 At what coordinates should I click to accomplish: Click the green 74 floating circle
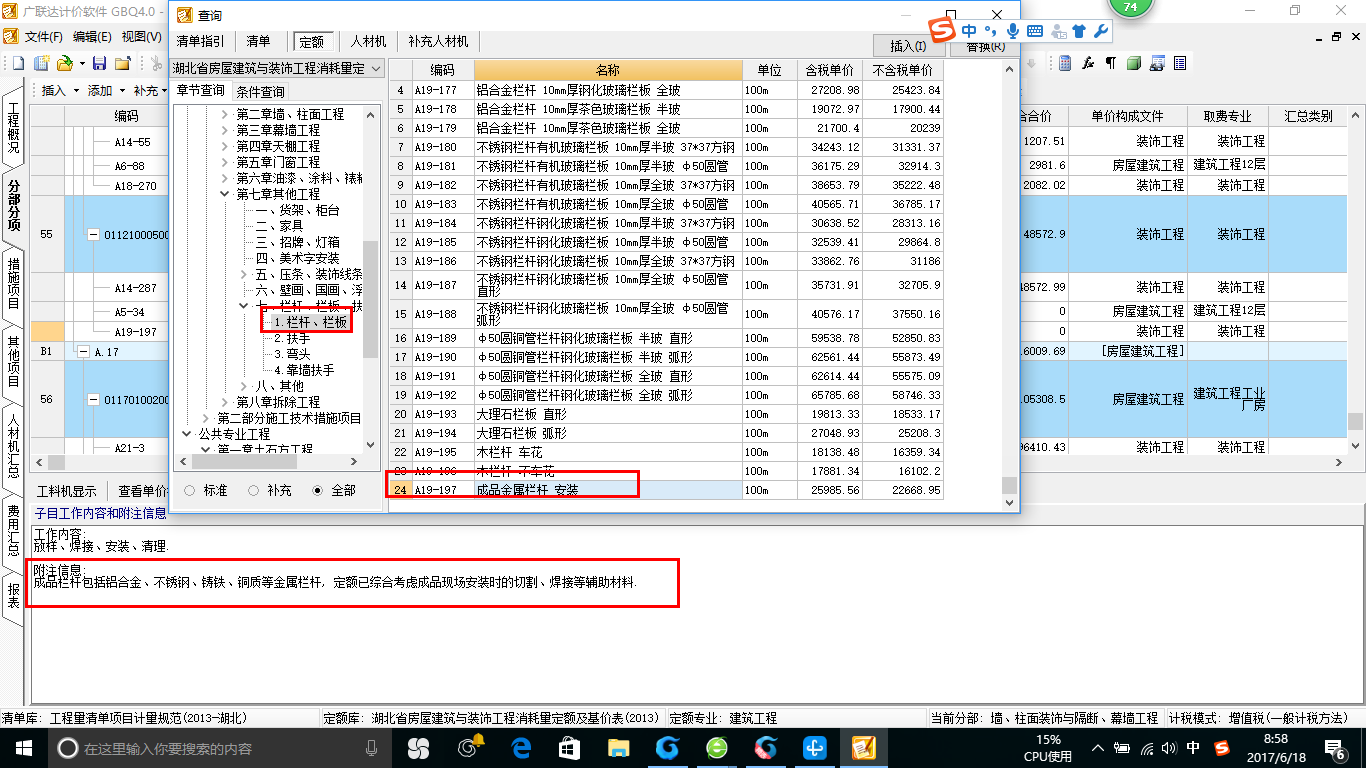pyautogui.click(x=1130, y=8)
